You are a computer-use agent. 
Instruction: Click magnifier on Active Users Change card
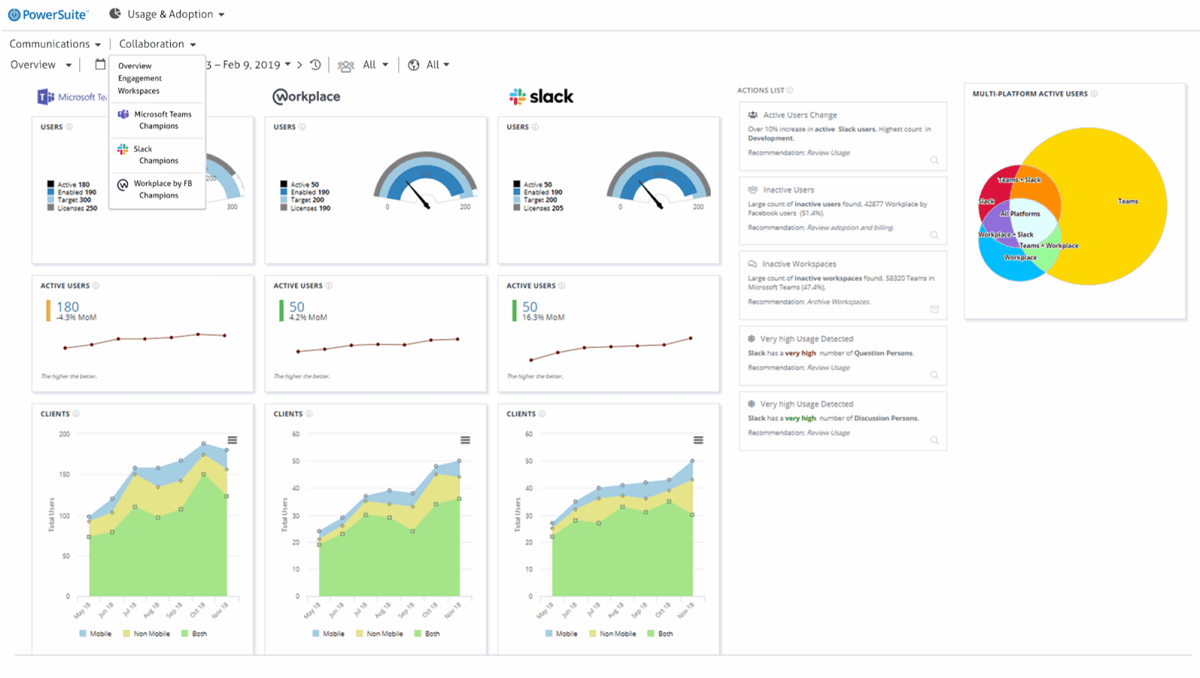934,160
